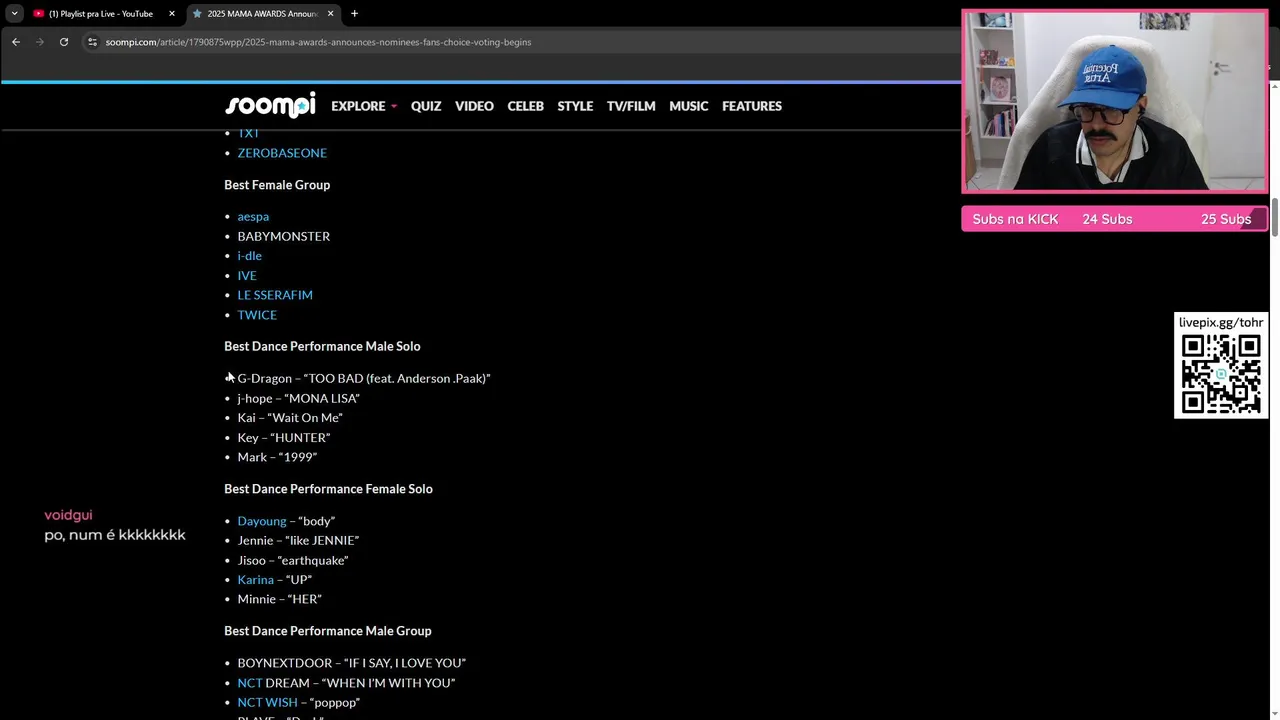Click the voidgui chat username

tap(68, 515)
